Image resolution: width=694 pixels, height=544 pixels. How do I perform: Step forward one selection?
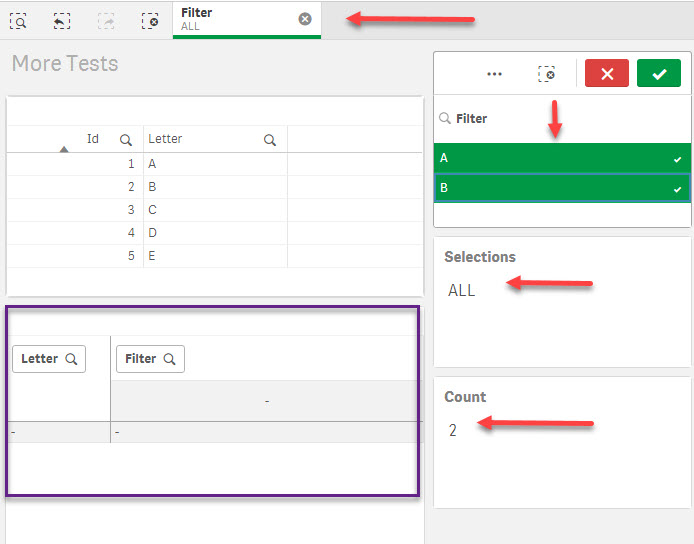[106, 21]
